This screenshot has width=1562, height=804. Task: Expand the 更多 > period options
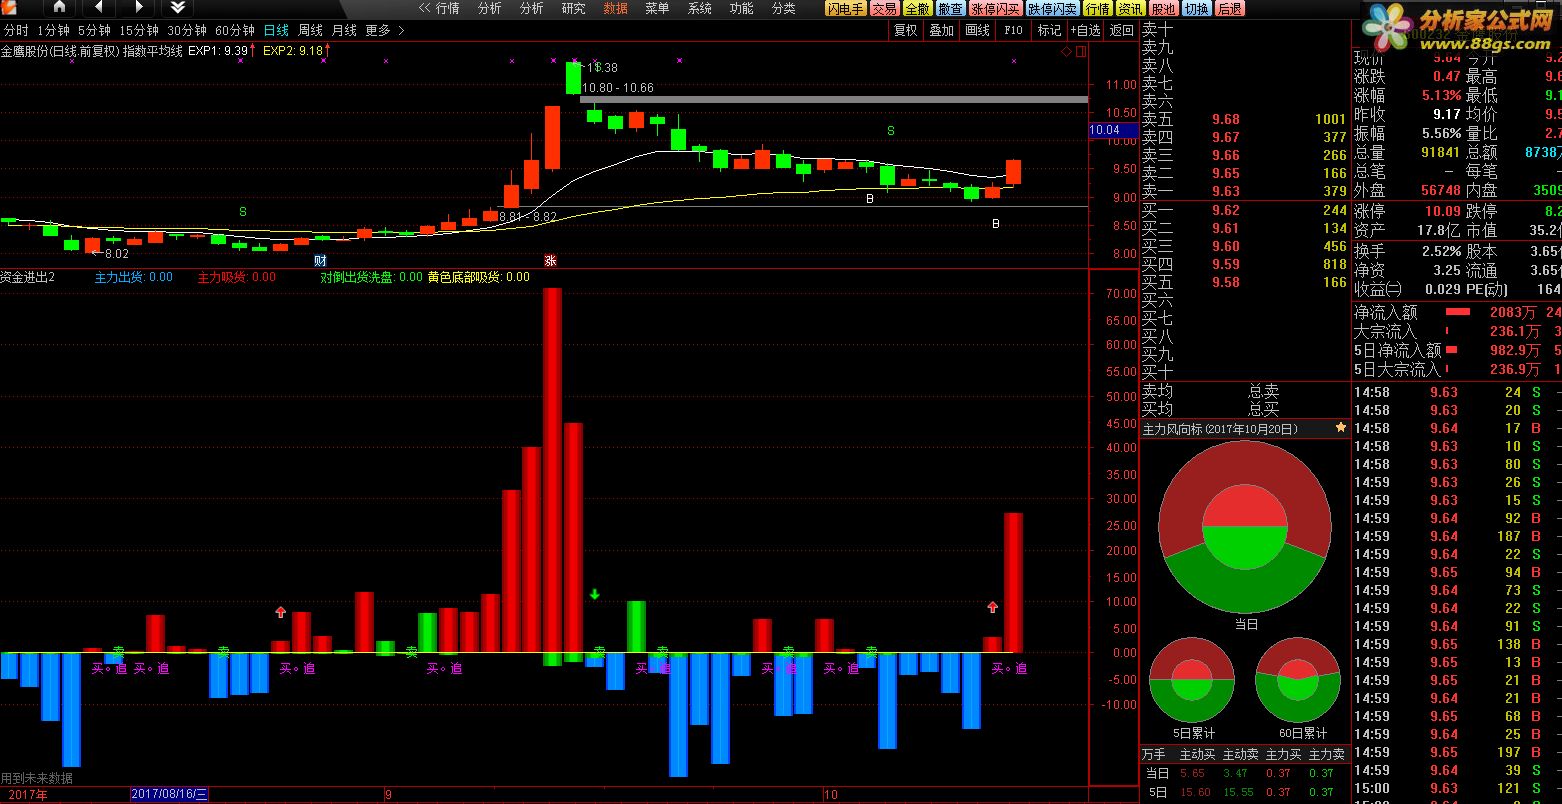[385, 31]
